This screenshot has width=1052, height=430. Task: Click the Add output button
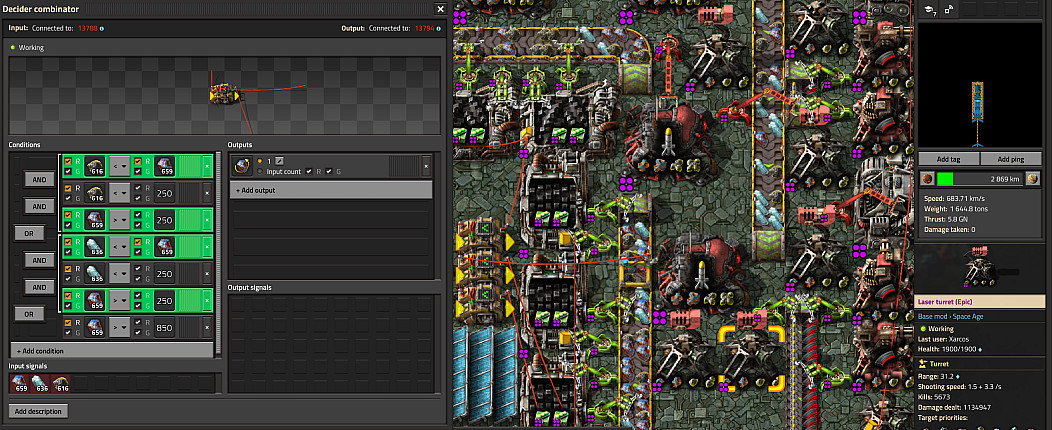coord(330,190)
